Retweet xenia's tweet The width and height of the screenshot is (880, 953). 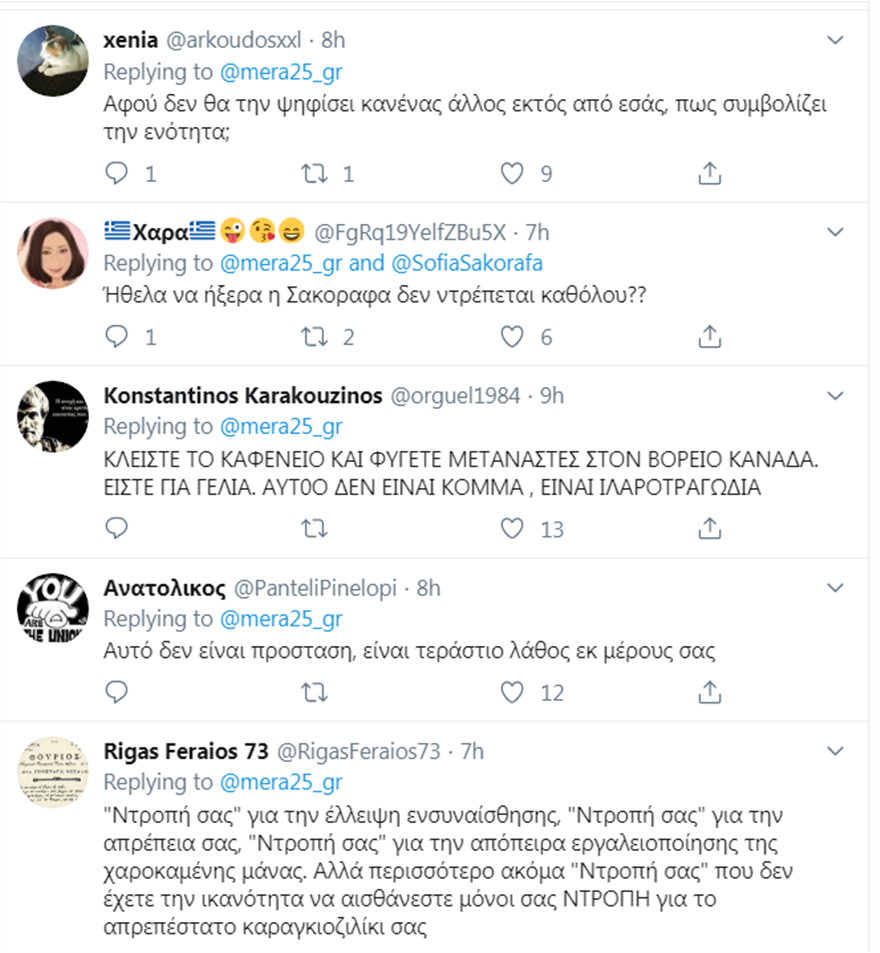315,174
